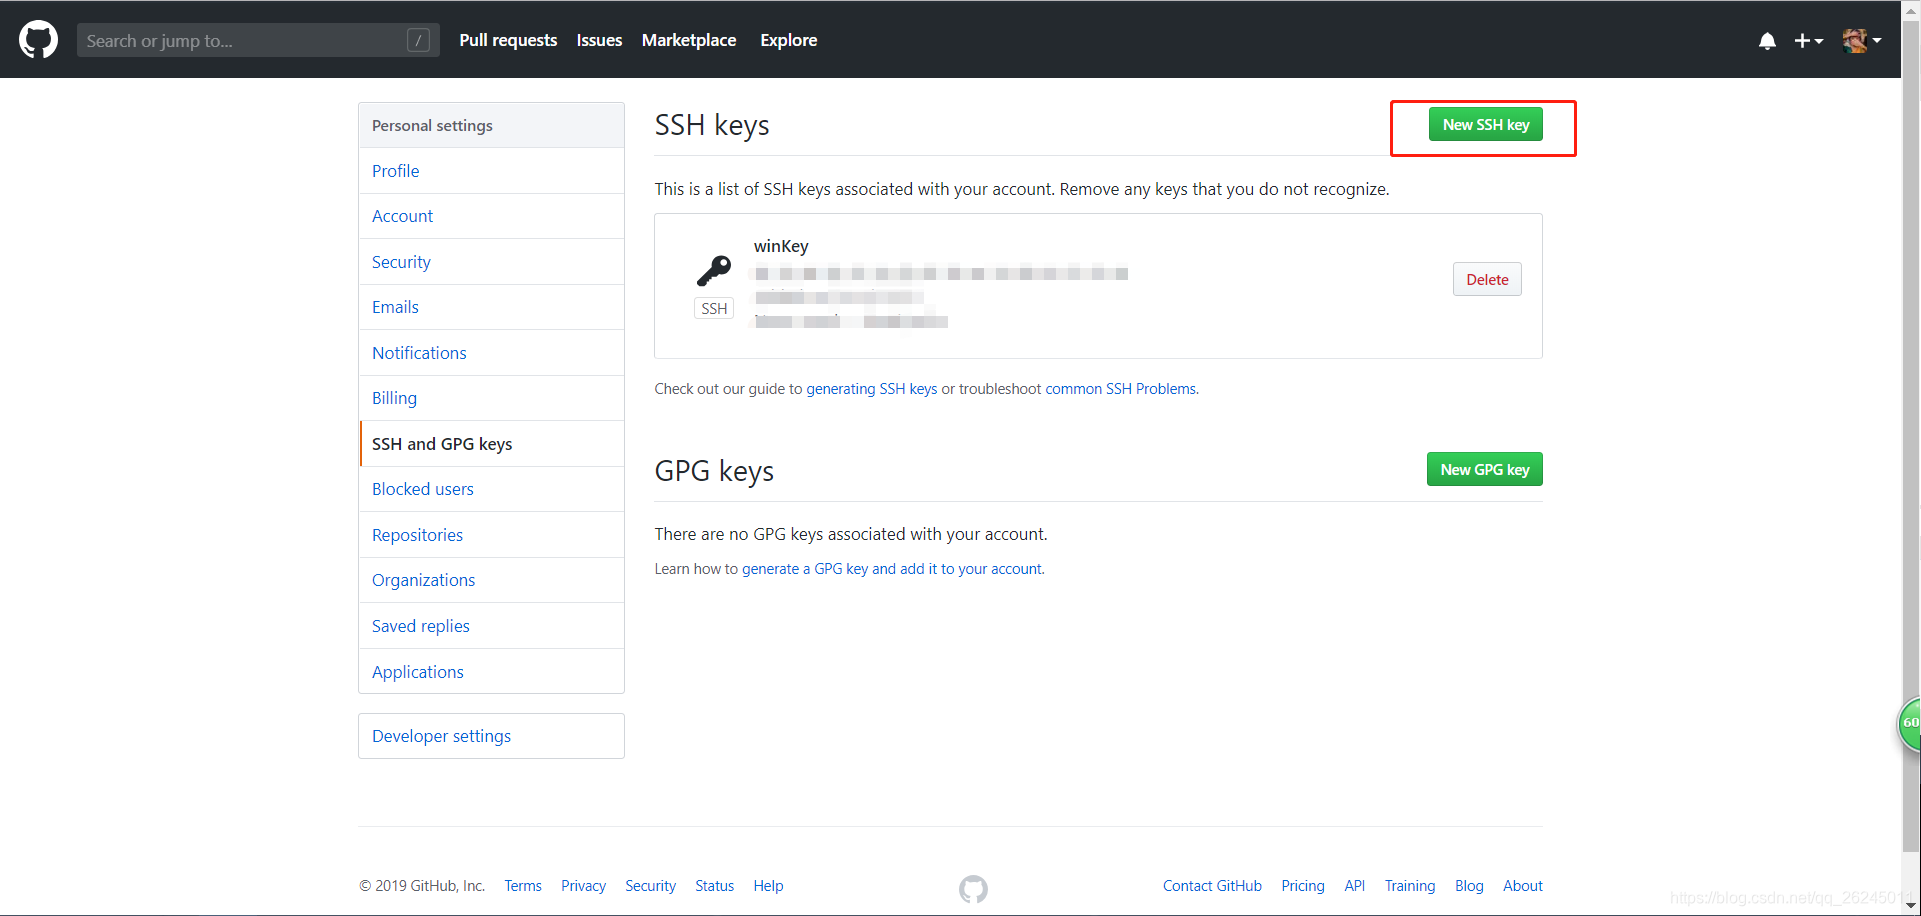Open the generating SSH keys guide link
Viewport: 1921px width, 916px height.
[x=872, y=389]
